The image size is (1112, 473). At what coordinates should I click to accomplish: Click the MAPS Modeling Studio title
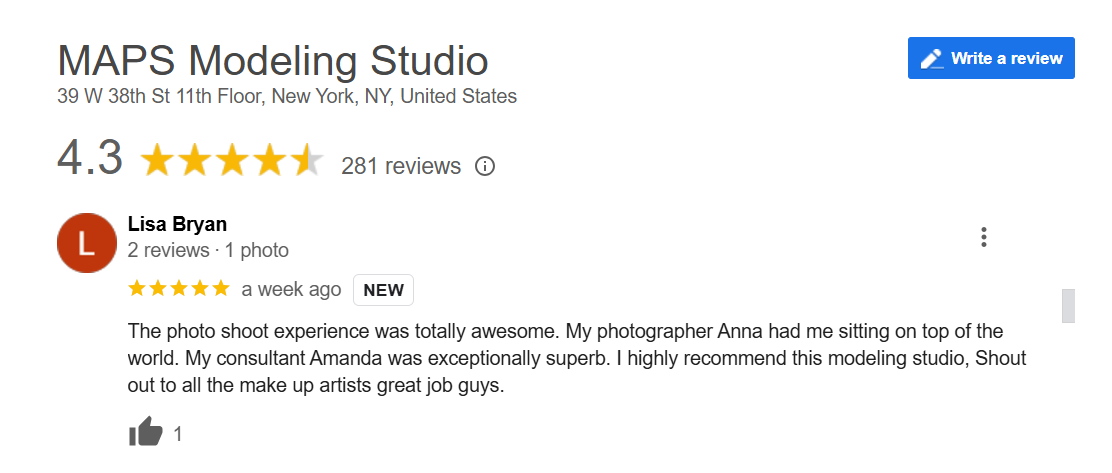pyautogui.click(x=272, y=60)
